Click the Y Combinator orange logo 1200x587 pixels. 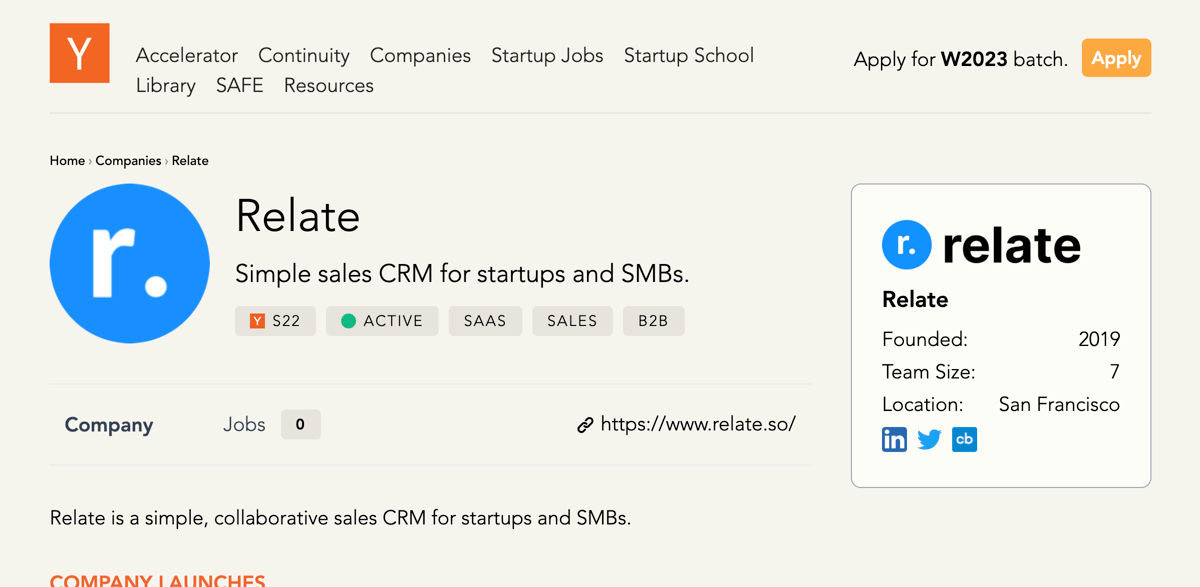pyautogui.click(x=80, y=53)
